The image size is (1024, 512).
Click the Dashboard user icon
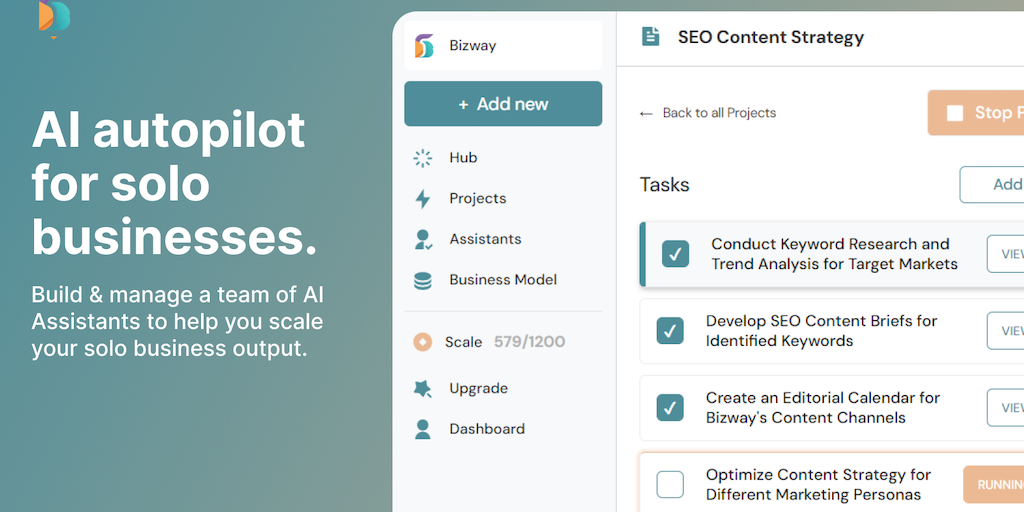tap(423, 429)
